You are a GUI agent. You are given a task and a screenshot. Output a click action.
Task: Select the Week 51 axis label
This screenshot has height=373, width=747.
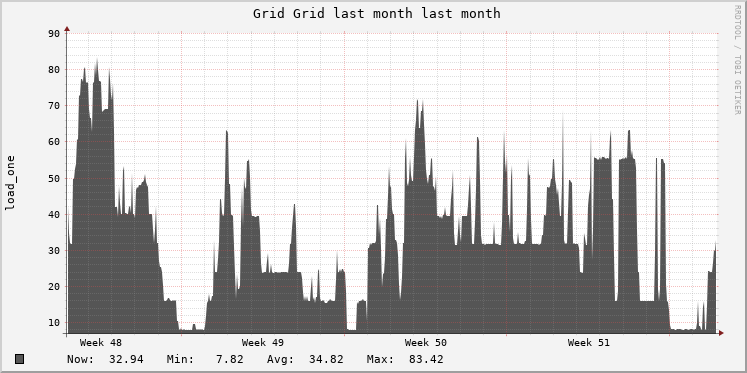[588, 343]
